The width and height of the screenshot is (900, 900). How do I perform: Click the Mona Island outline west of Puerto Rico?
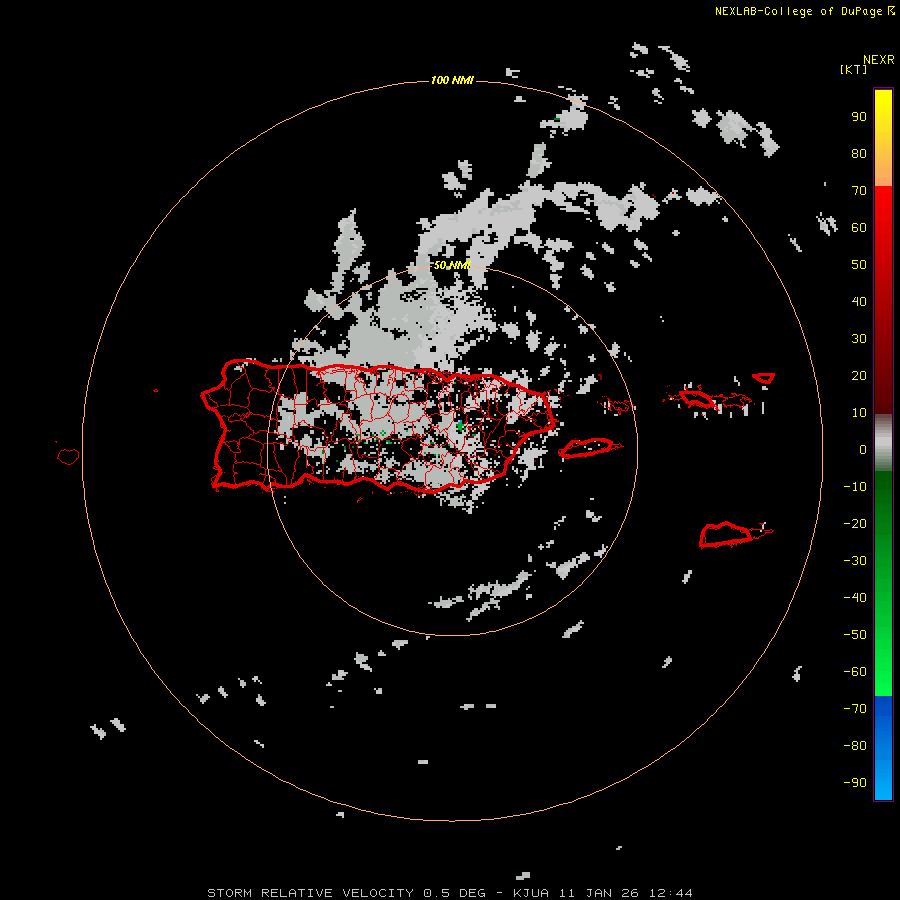(68, 456)
